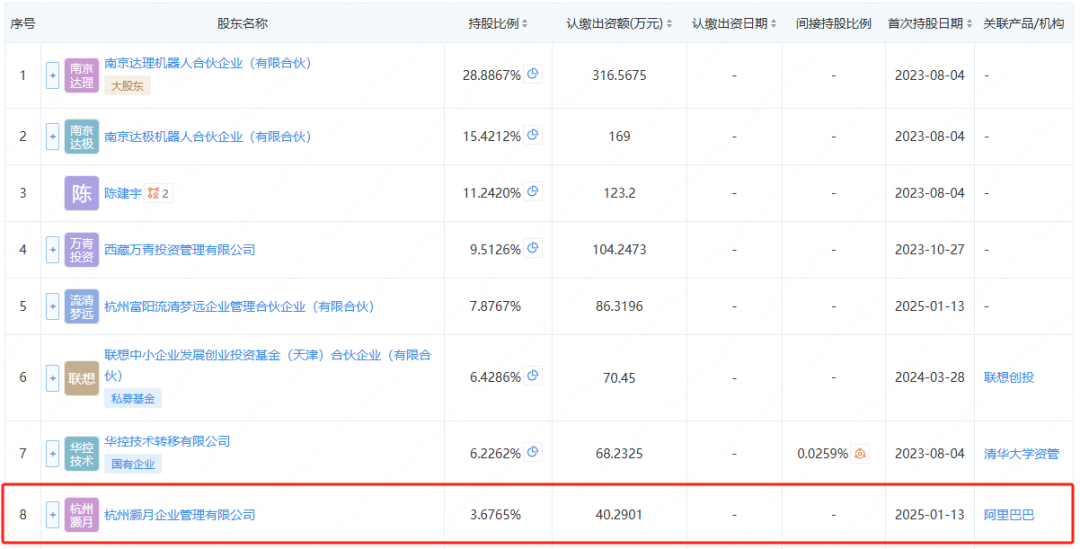
Task: Click the indirect holding icon beside 0.0259%
Action: point(860,454)
